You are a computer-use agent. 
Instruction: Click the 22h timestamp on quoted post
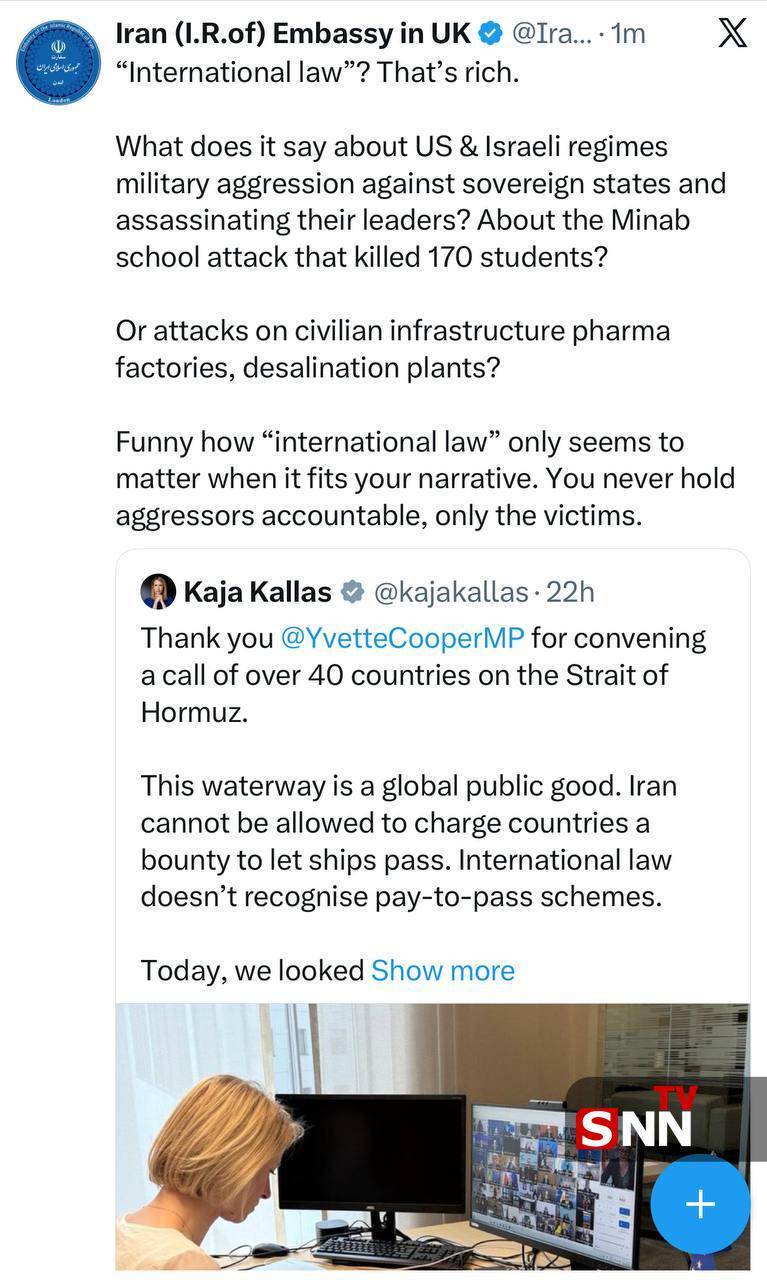(571, 592)
